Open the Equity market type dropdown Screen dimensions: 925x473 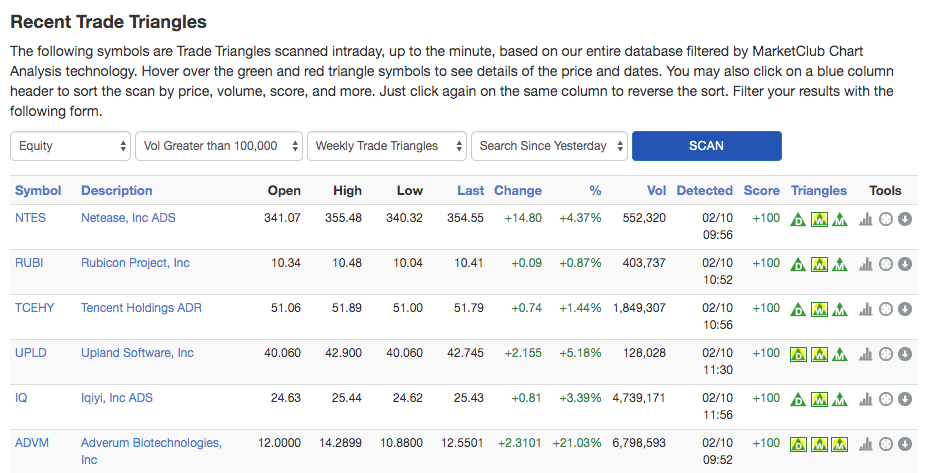(71, 146)
